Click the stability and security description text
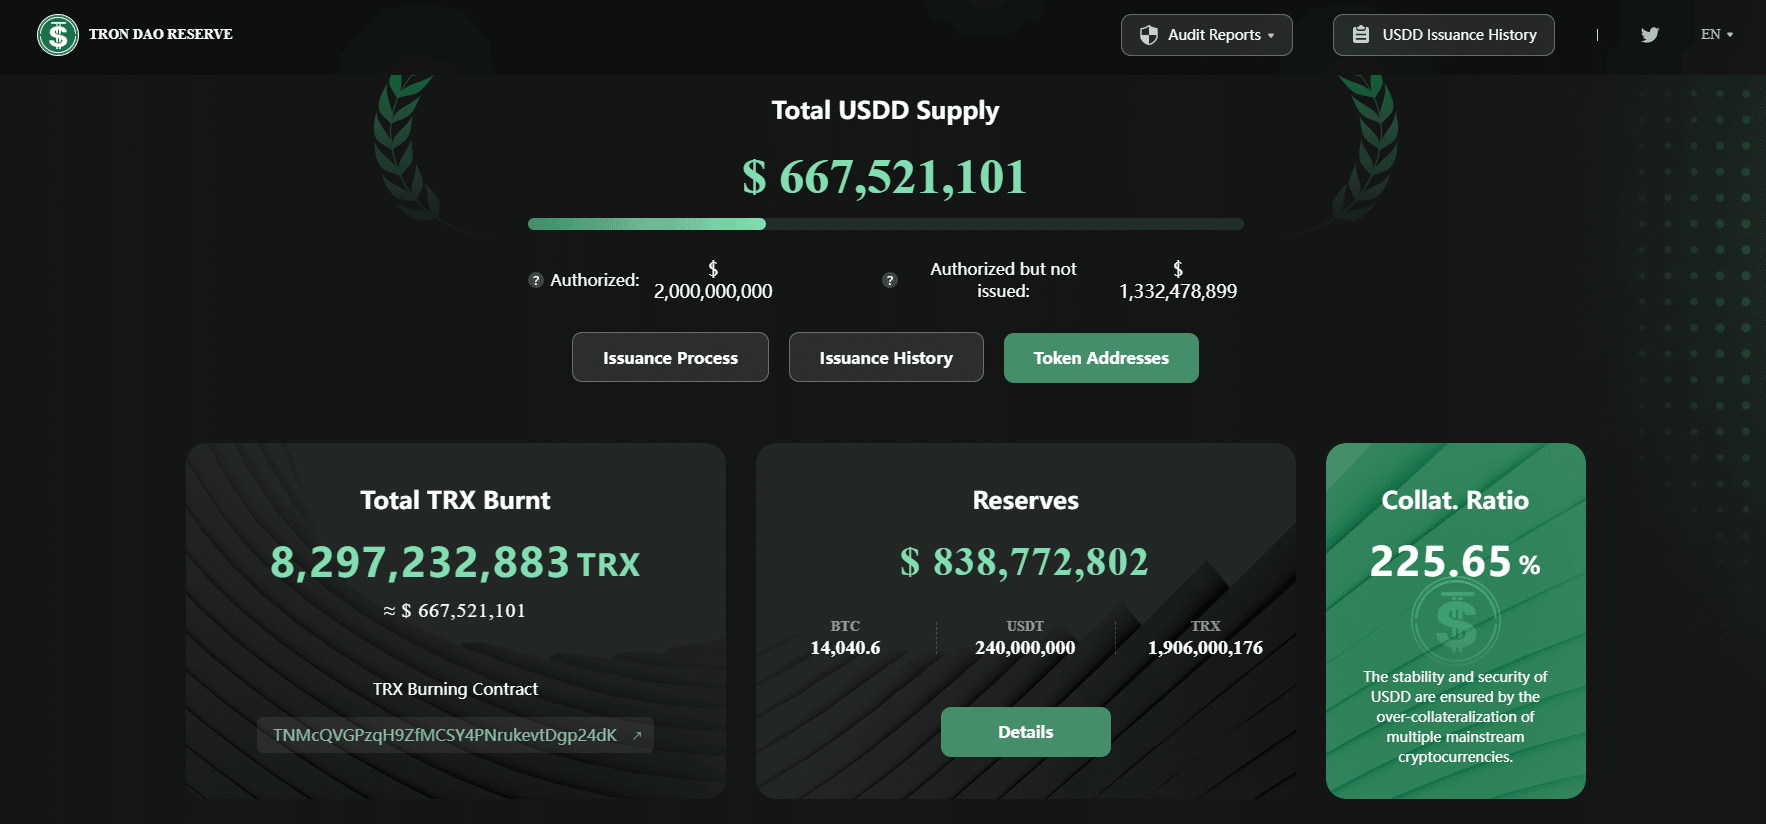 [1455, 717]
